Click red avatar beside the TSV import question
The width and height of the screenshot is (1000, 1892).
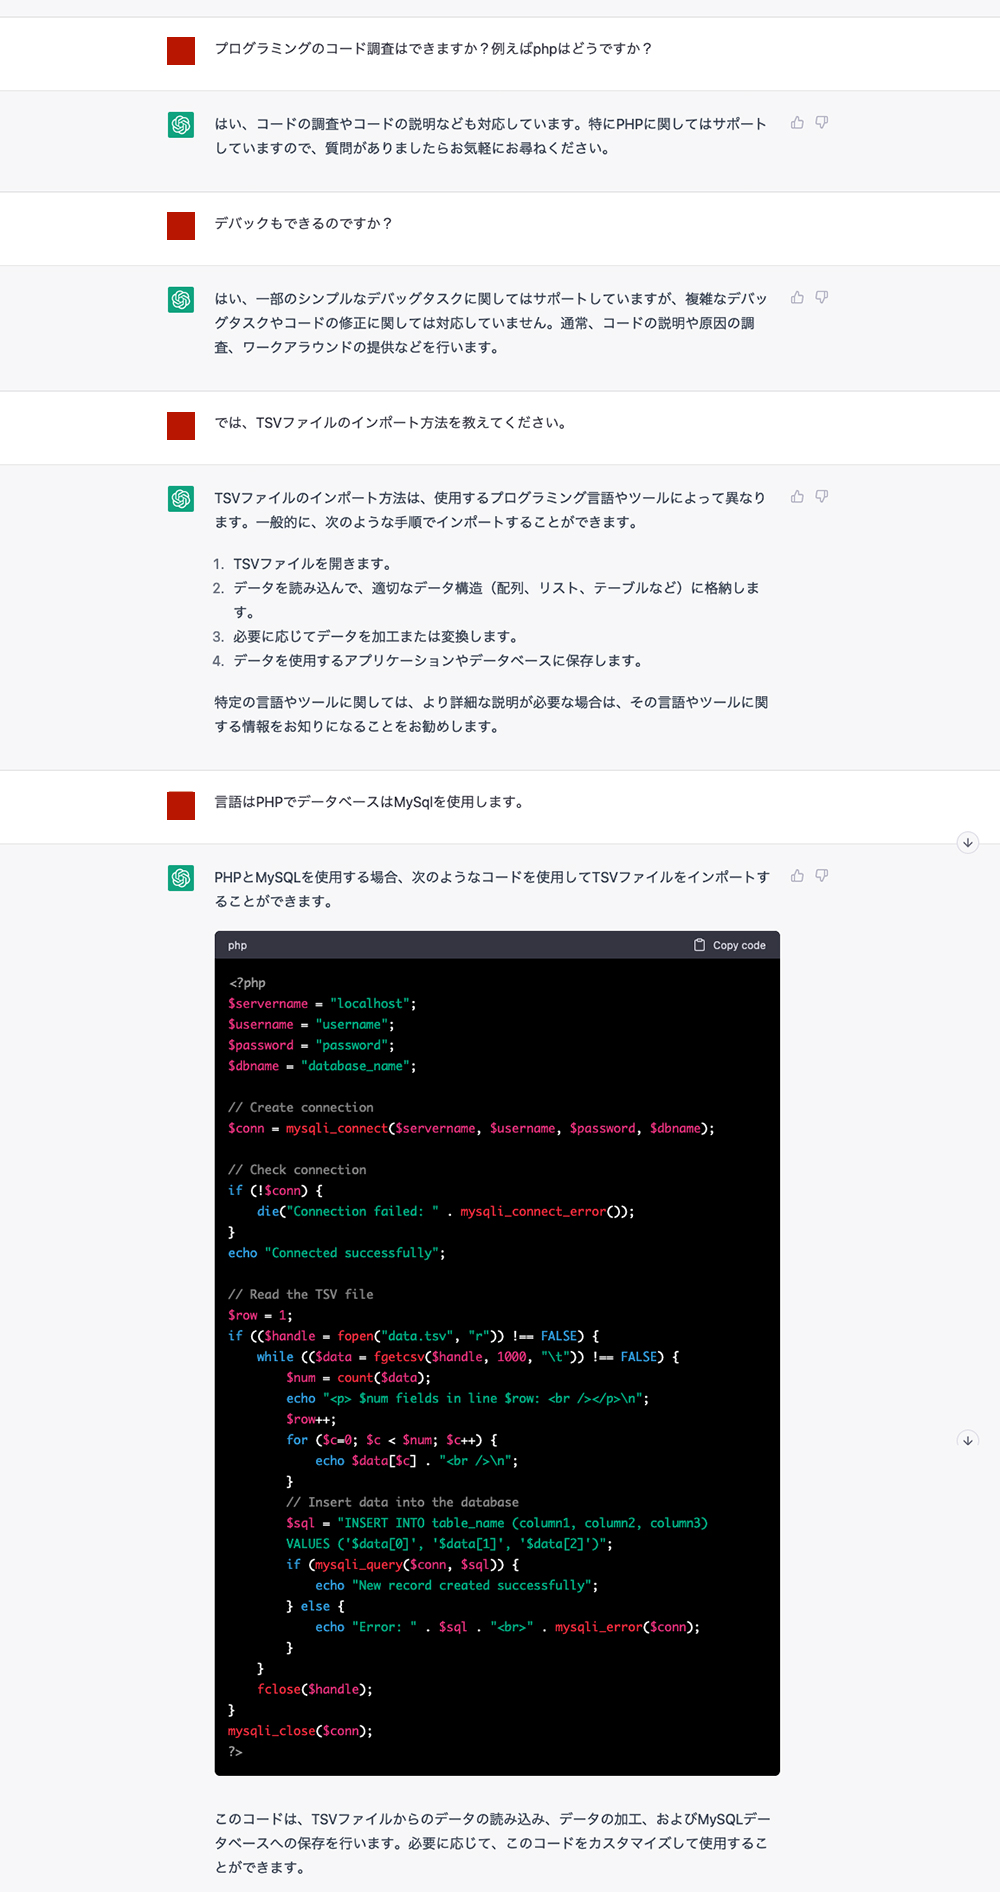(x=181, y=426)
